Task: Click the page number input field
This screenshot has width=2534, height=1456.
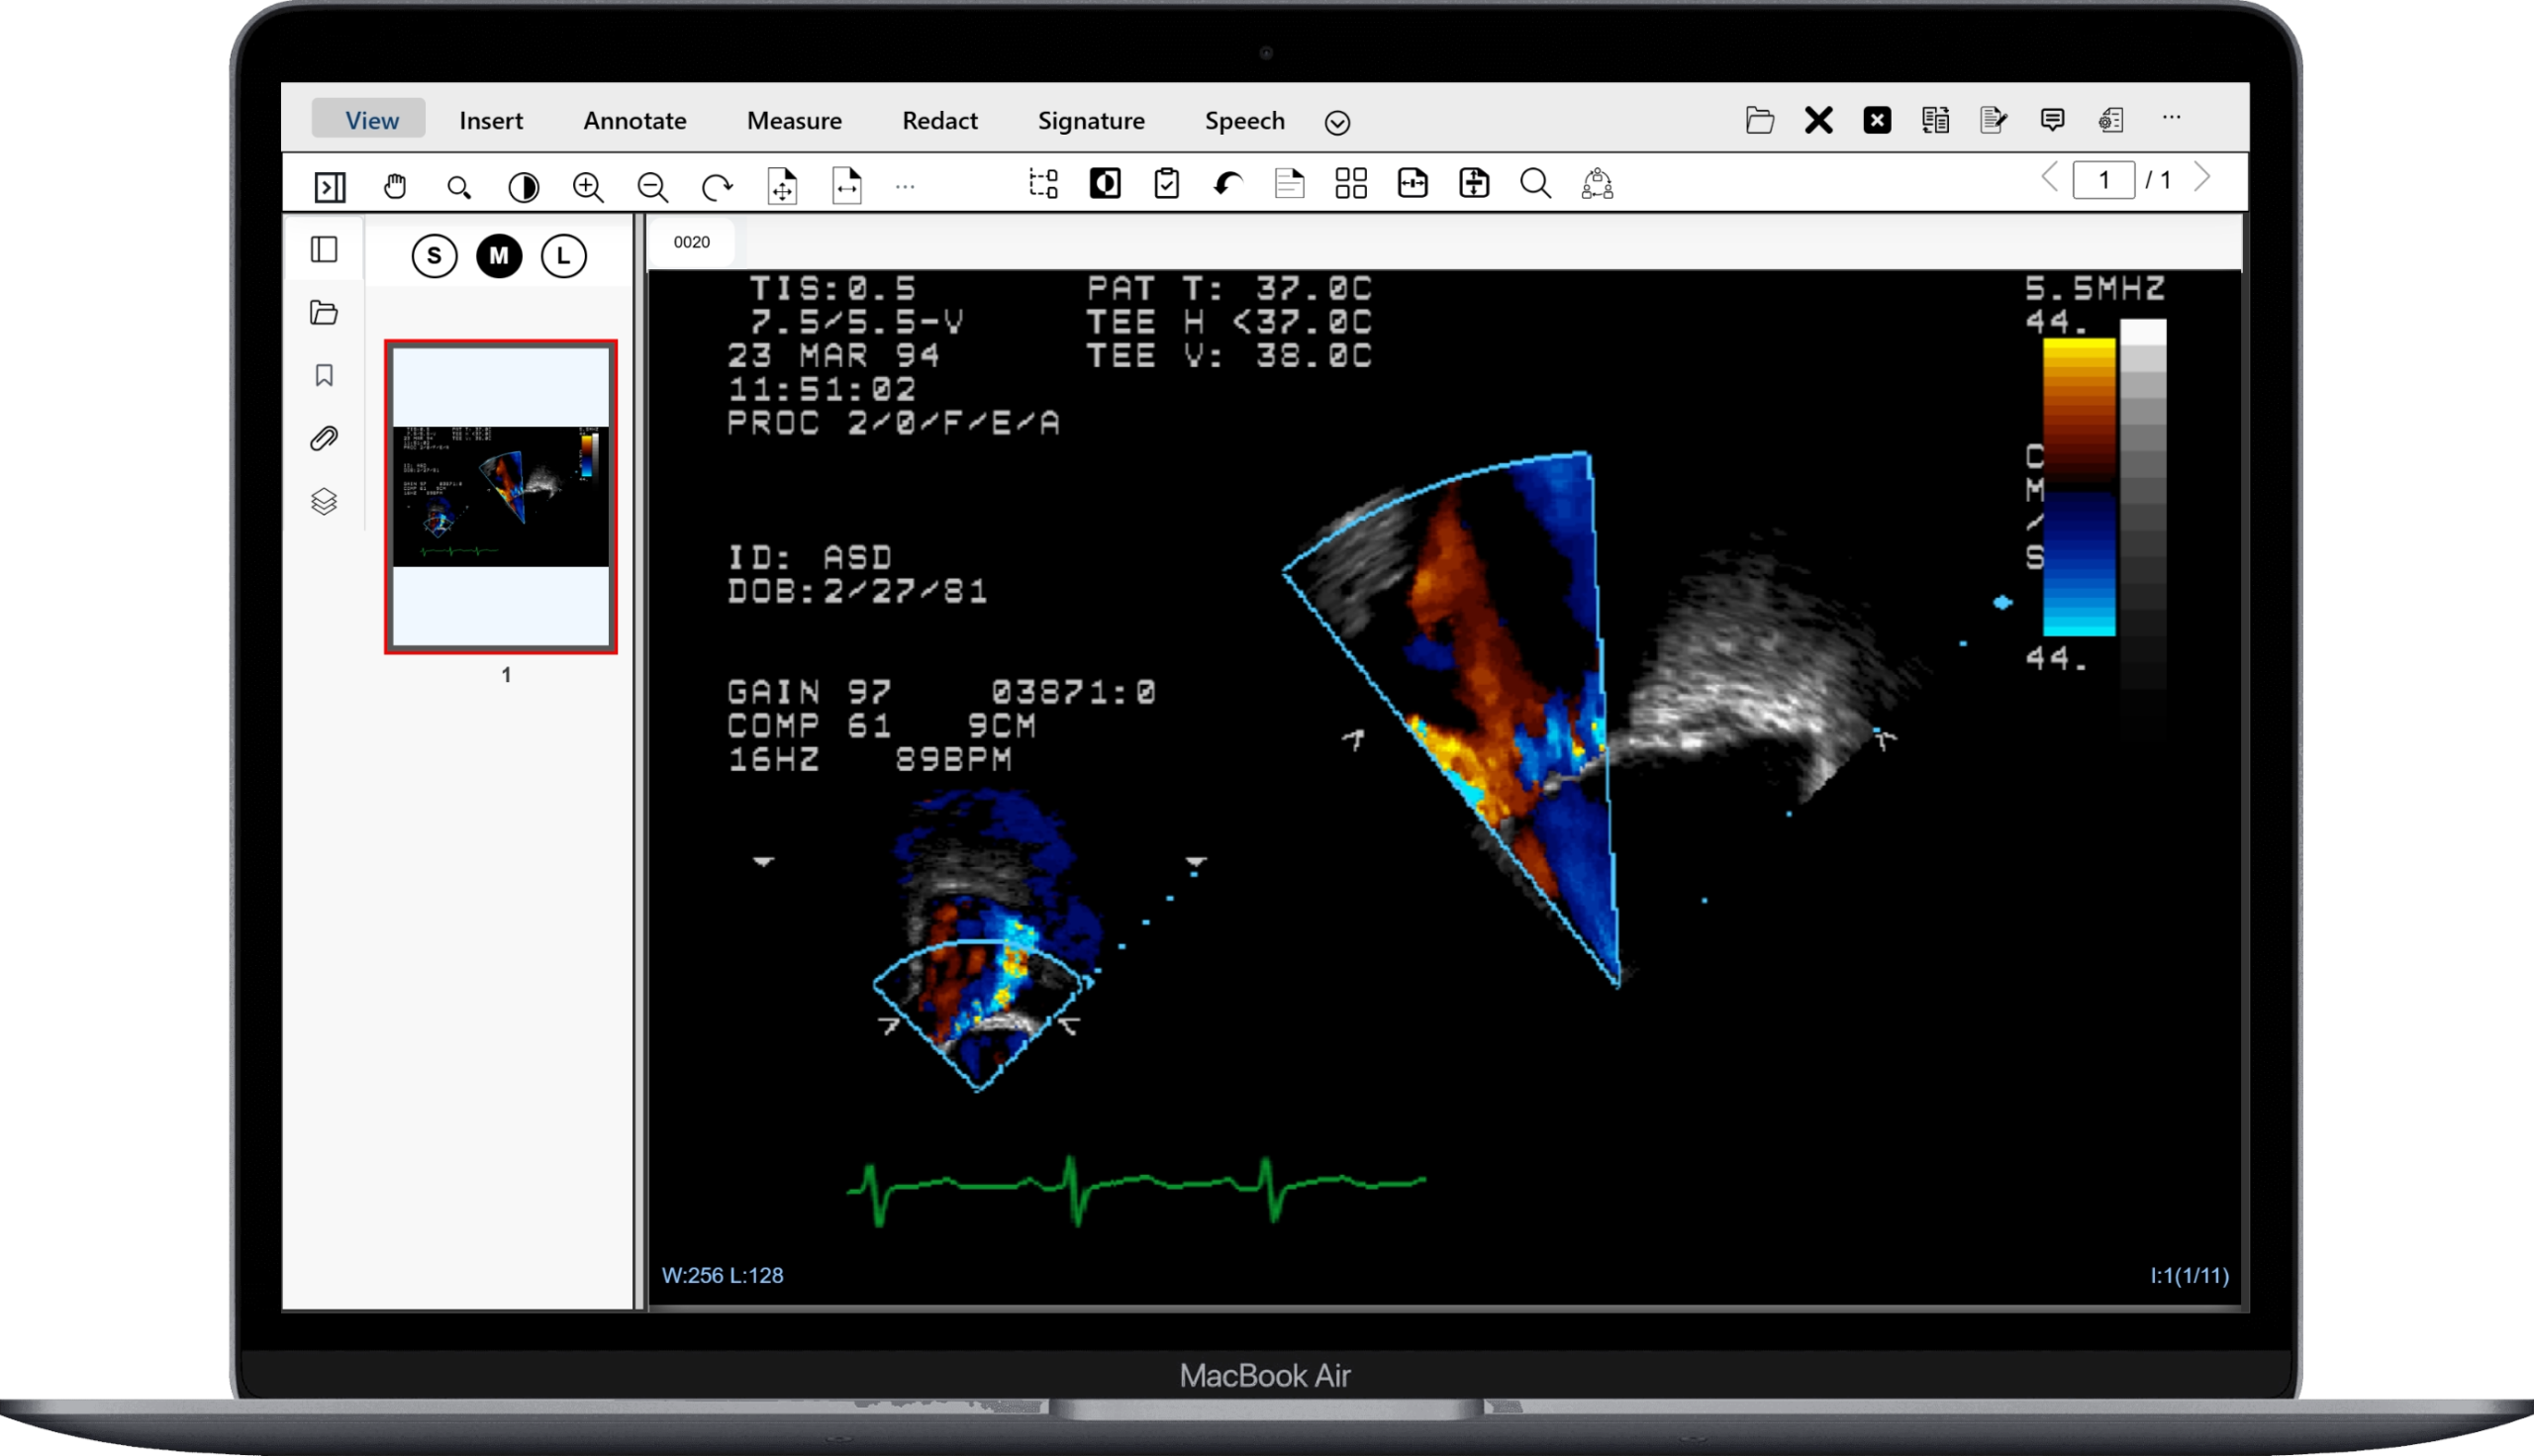Action: [2104, 180]
